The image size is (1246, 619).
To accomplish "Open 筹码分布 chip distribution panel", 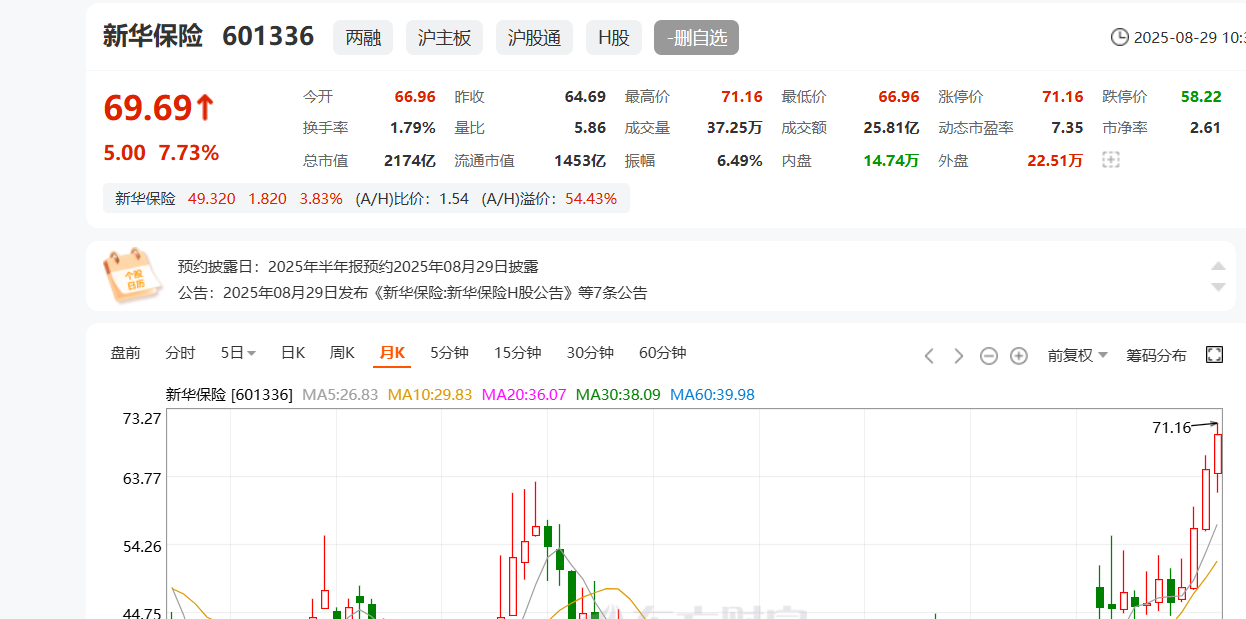I will [1156, 355].
